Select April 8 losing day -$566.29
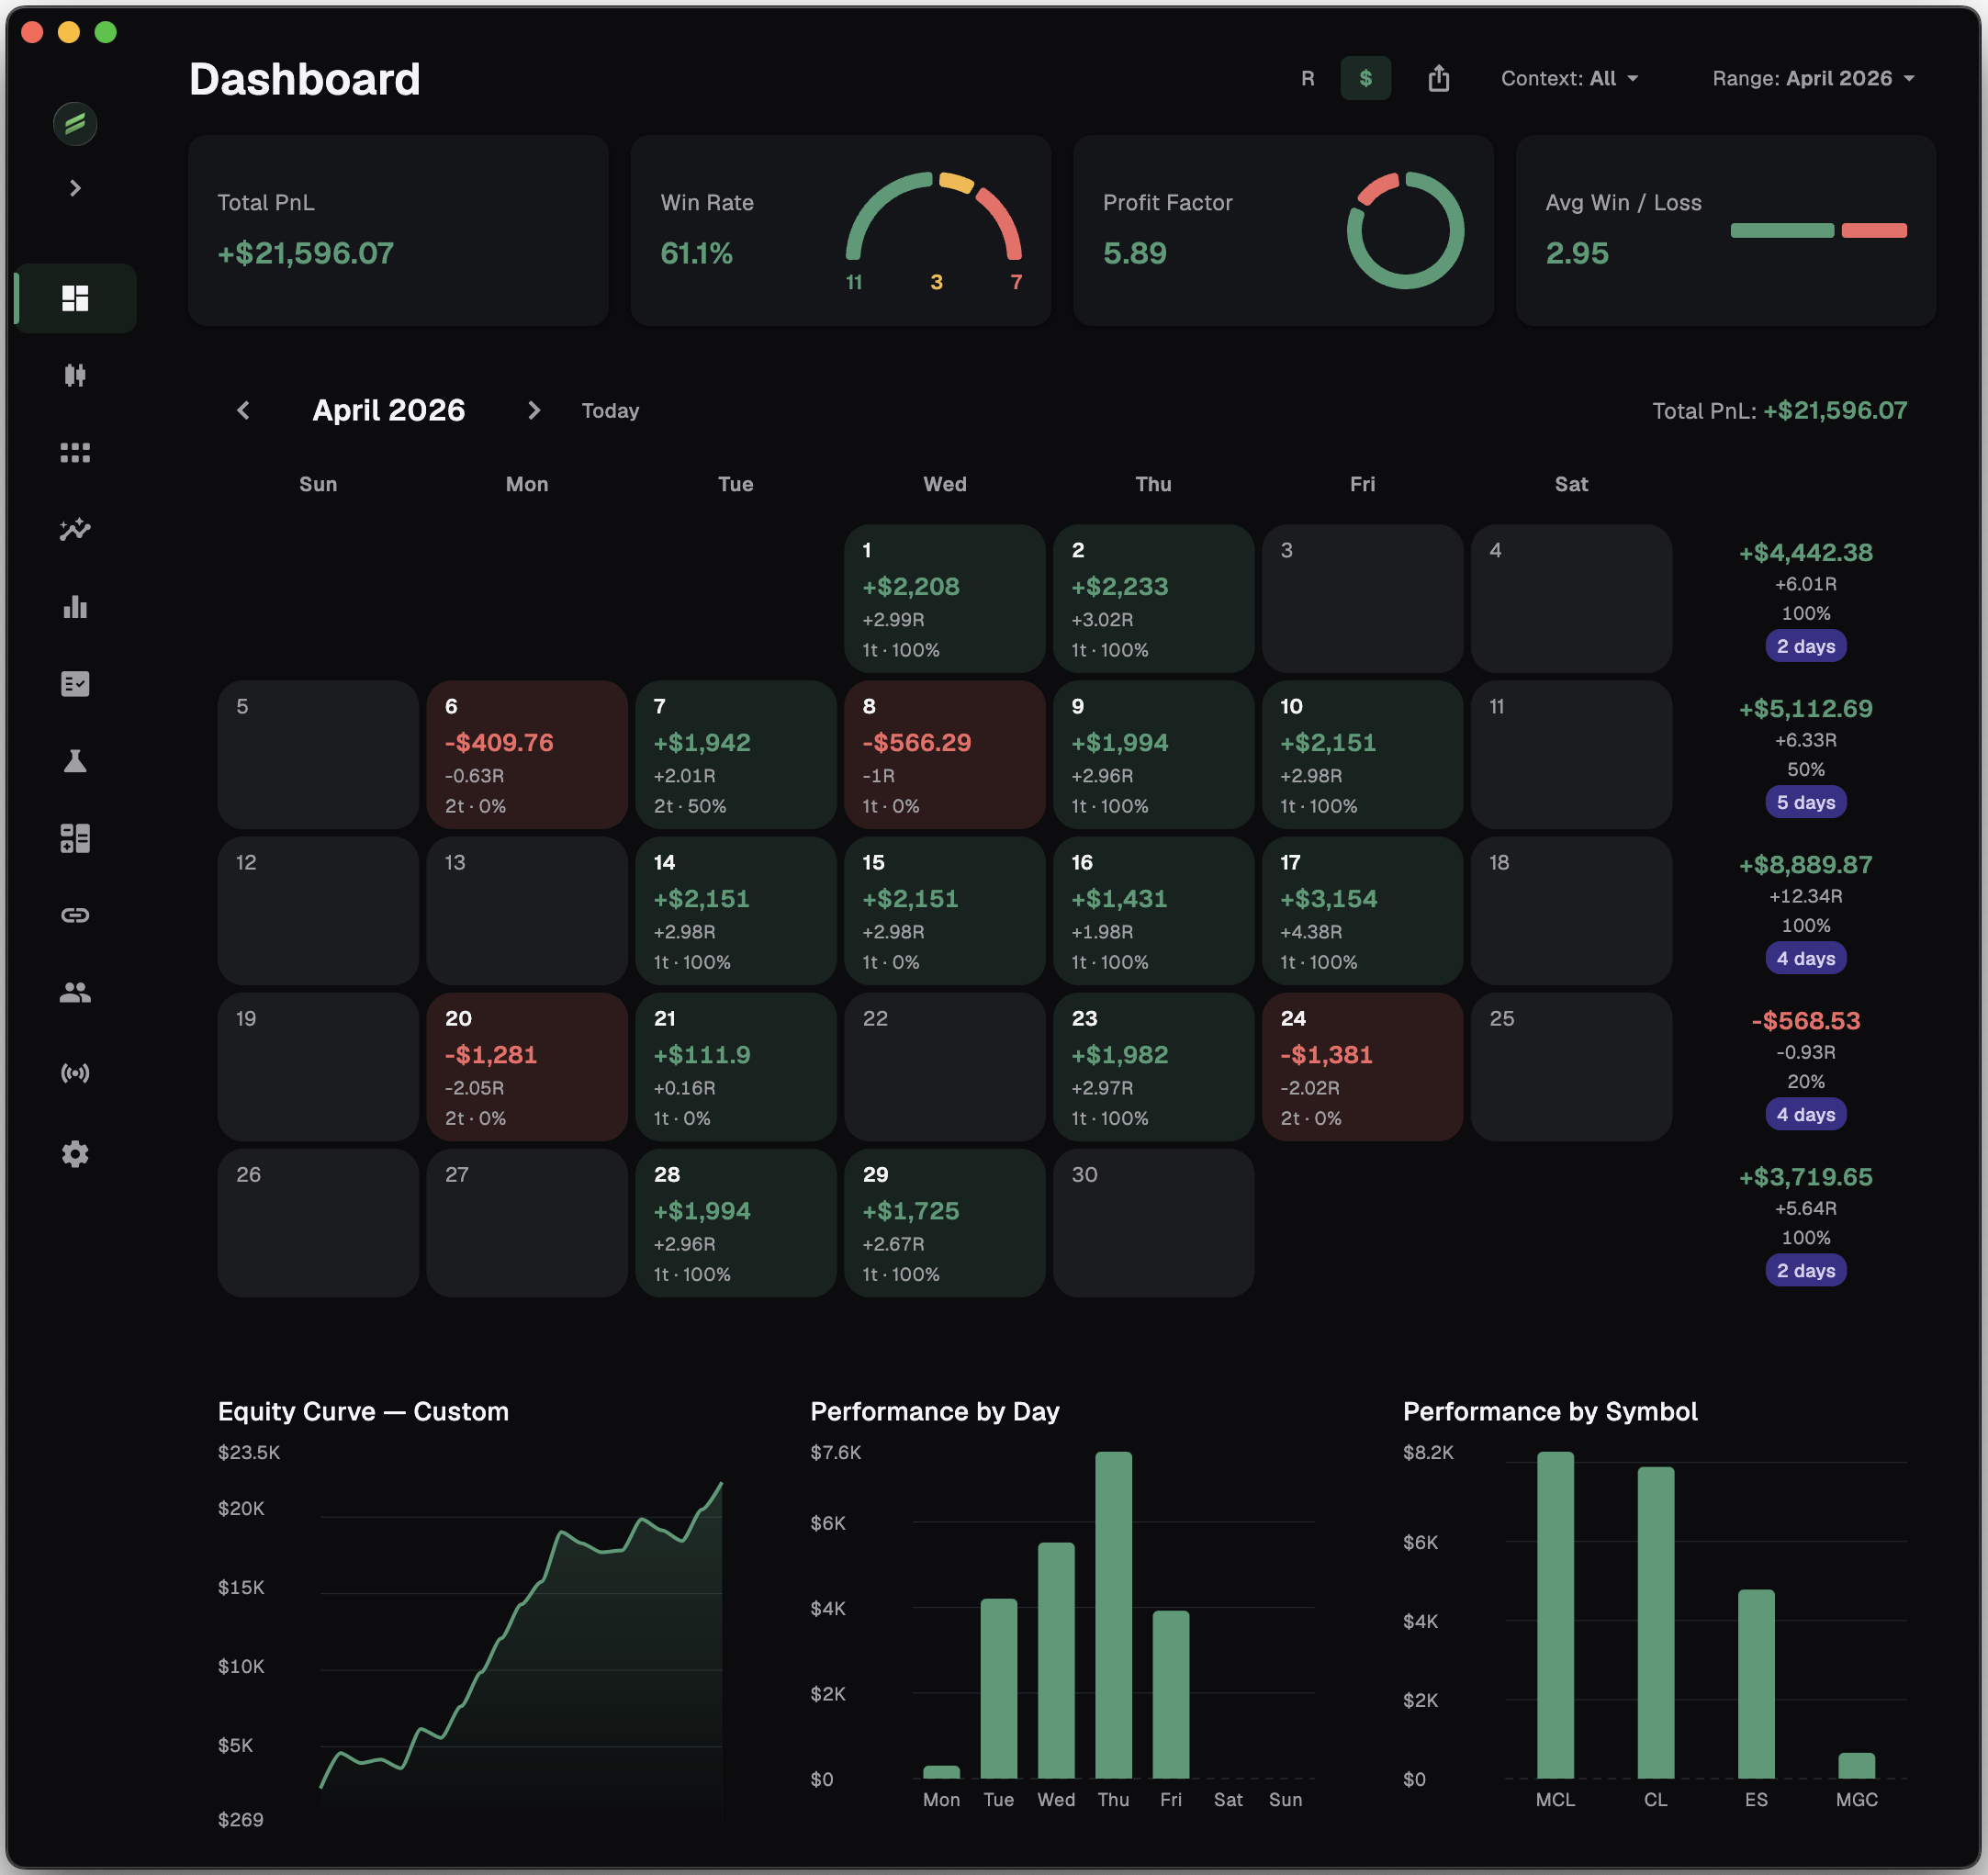This screenshot has width=1988, height=1875. pyautogui.click(x=944, y=754)
